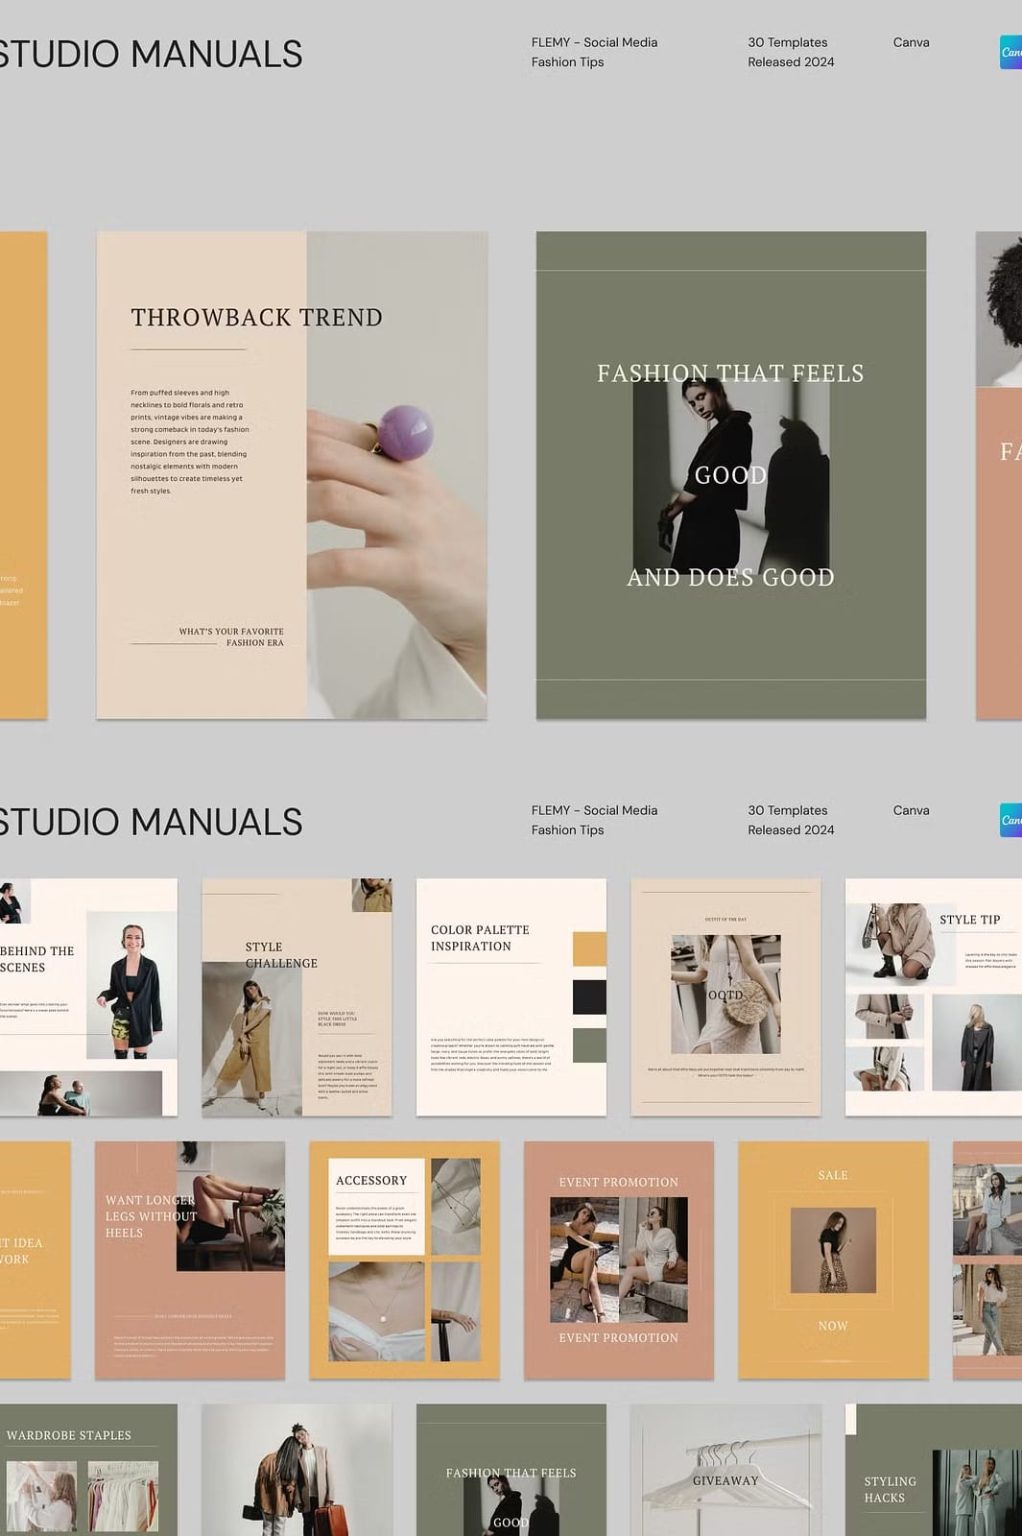The height and width of the screenshot is (1536, 1022).
Task: Click the 'What's Your Favorite Fashion Era' text
Action: (231, 637)
